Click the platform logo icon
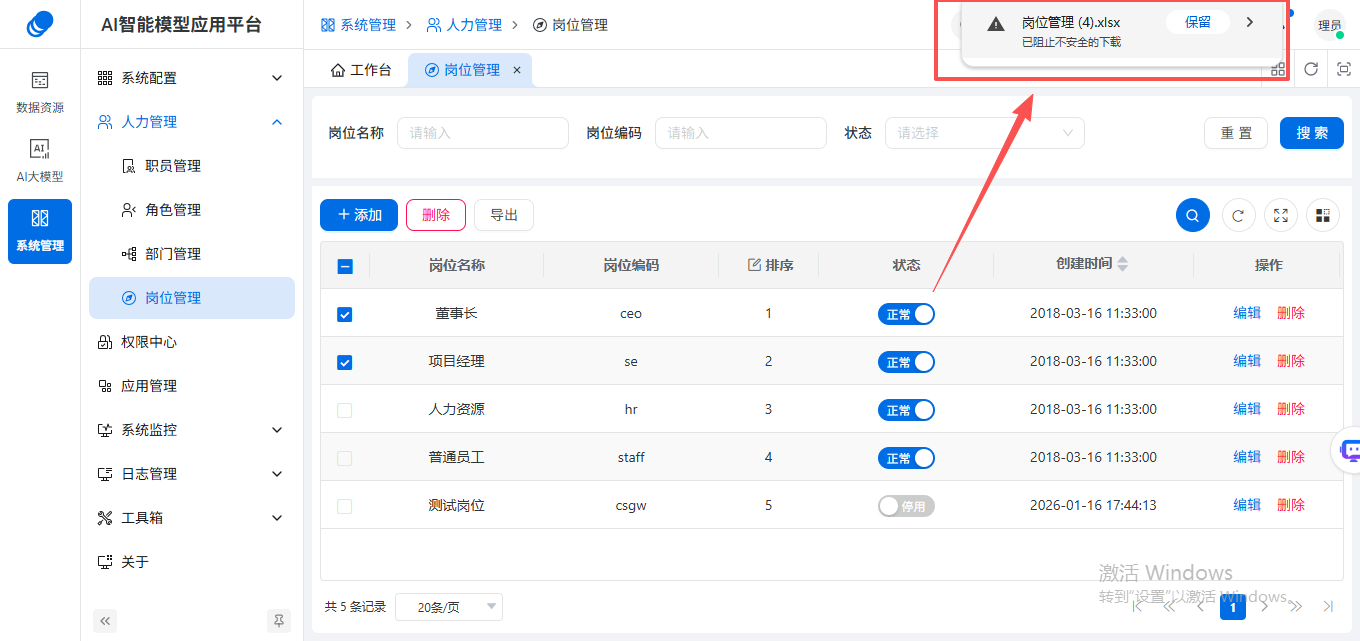1360x641 pixels. click(40, 24)
